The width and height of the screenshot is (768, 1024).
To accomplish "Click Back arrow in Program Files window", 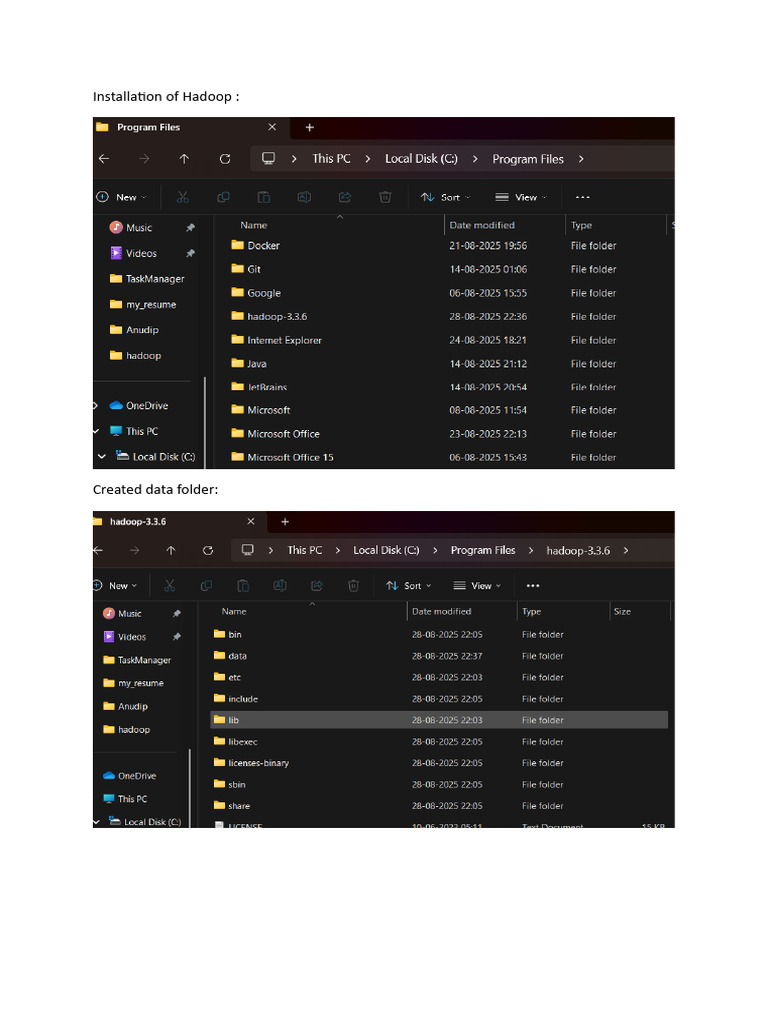I will pos(104,159).
